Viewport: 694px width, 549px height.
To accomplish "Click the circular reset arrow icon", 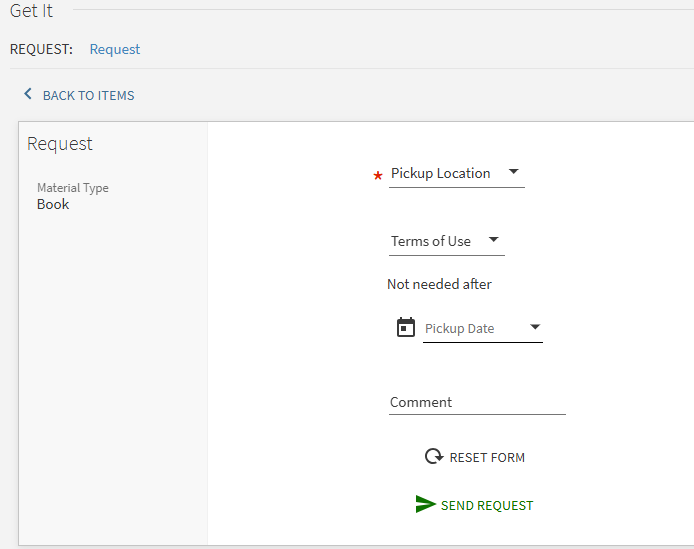I will pyautogui.click(x=433, y=457).
